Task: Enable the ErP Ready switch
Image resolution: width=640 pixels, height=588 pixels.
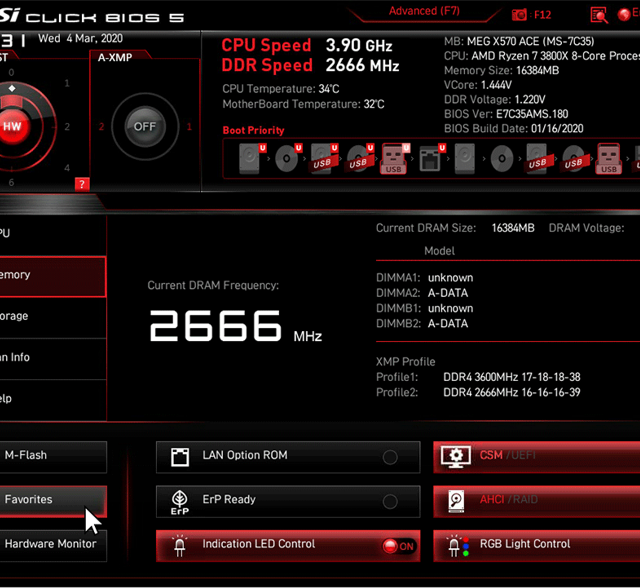Action: [x=390, y=501]
